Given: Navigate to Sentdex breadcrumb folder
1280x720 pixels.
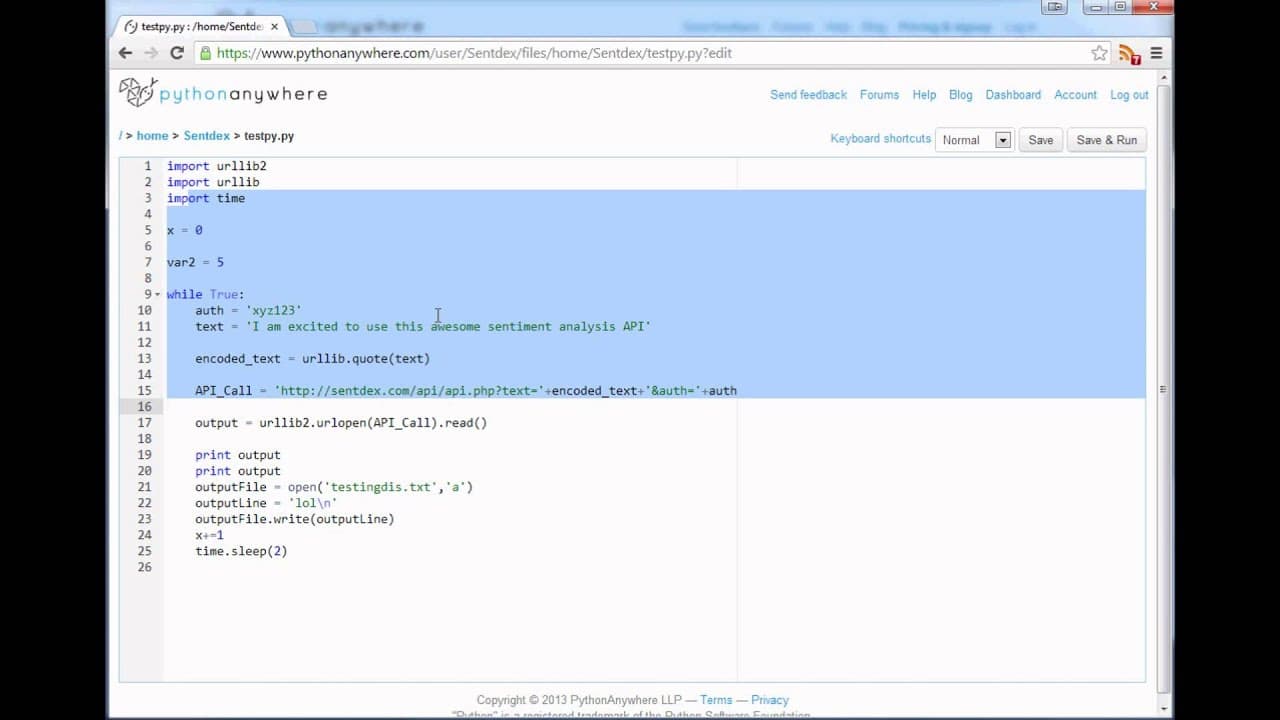Looking at the screenshot, I should [206, 135].
